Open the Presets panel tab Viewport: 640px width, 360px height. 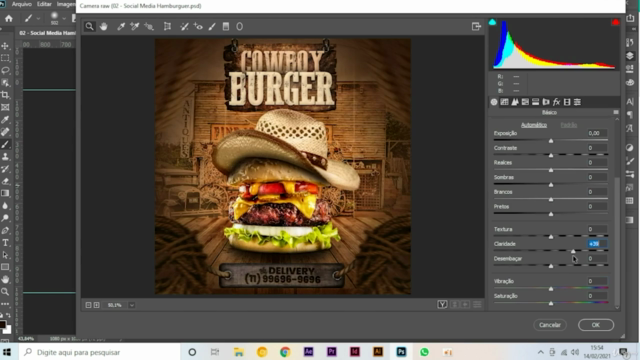pos(577,102)
